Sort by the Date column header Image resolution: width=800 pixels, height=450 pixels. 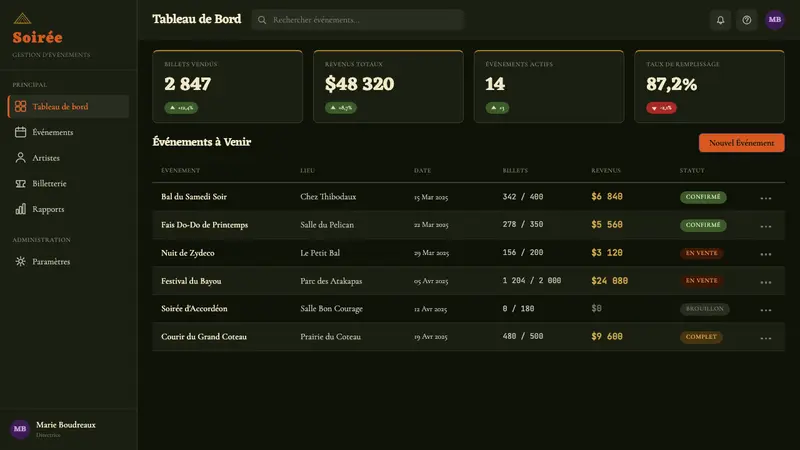click(x=422, y=170)
